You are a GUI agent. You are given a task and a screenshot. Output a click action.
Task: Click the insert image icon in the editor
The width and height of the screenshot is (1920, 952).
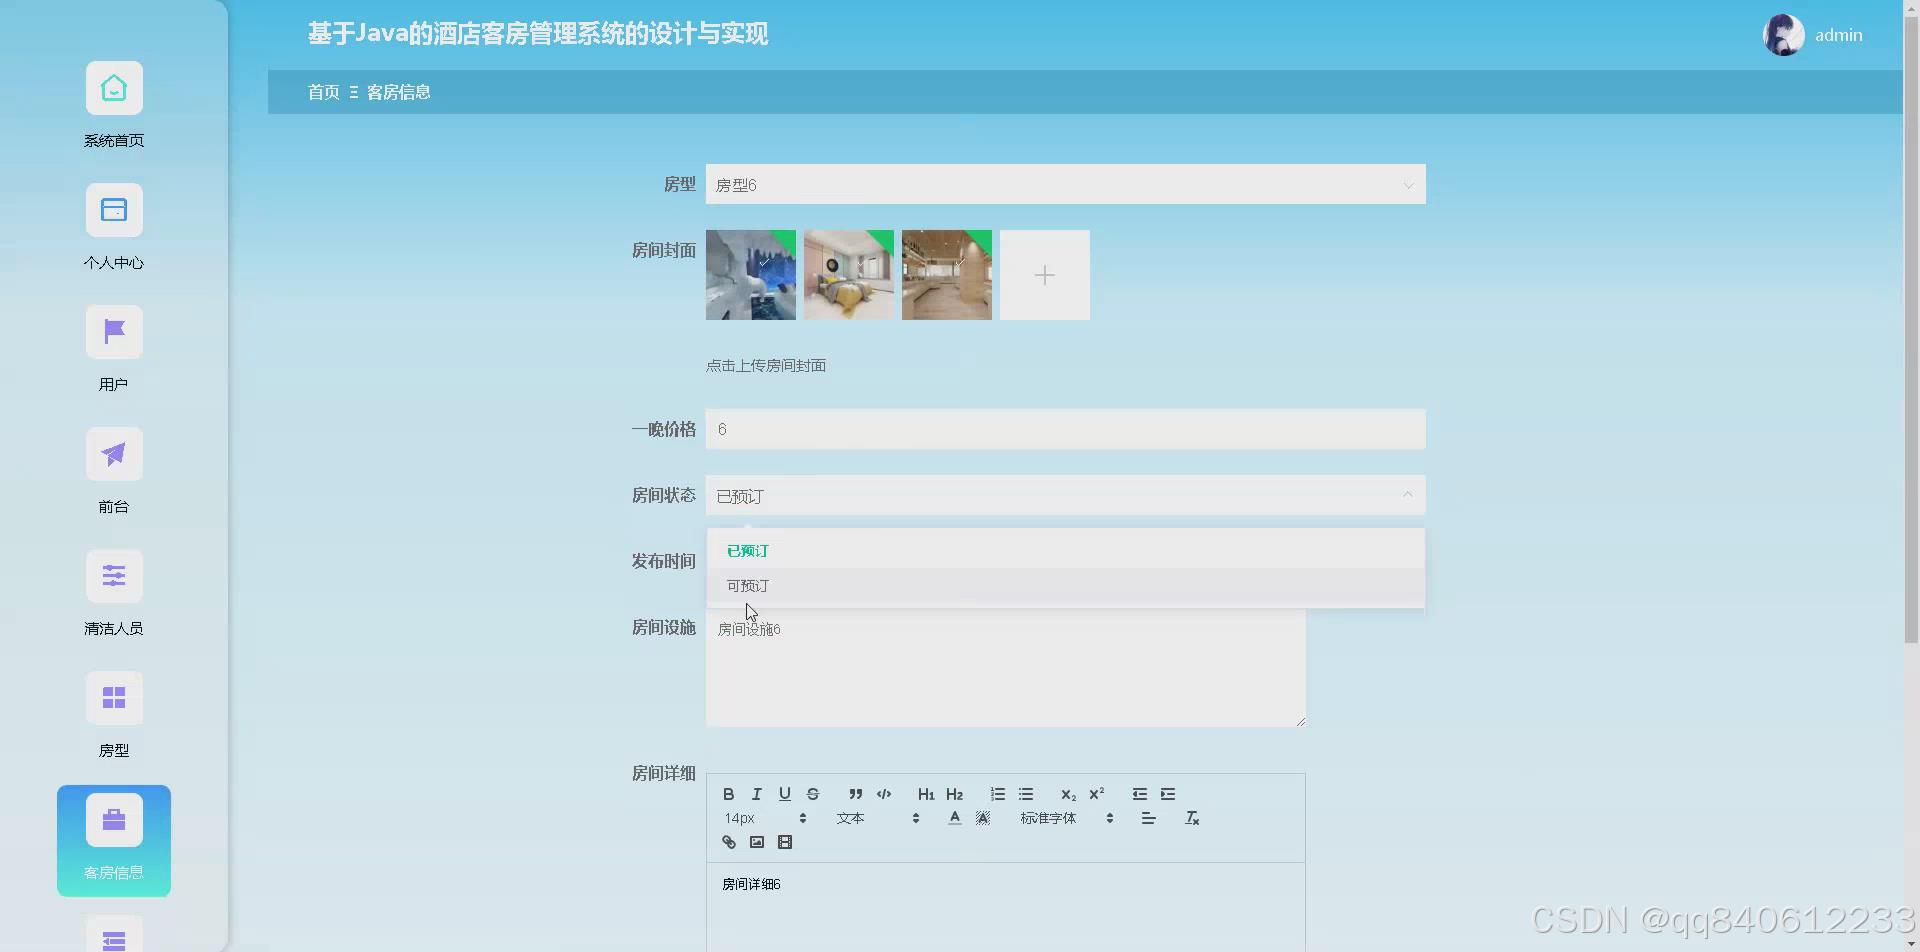point(757,841)
